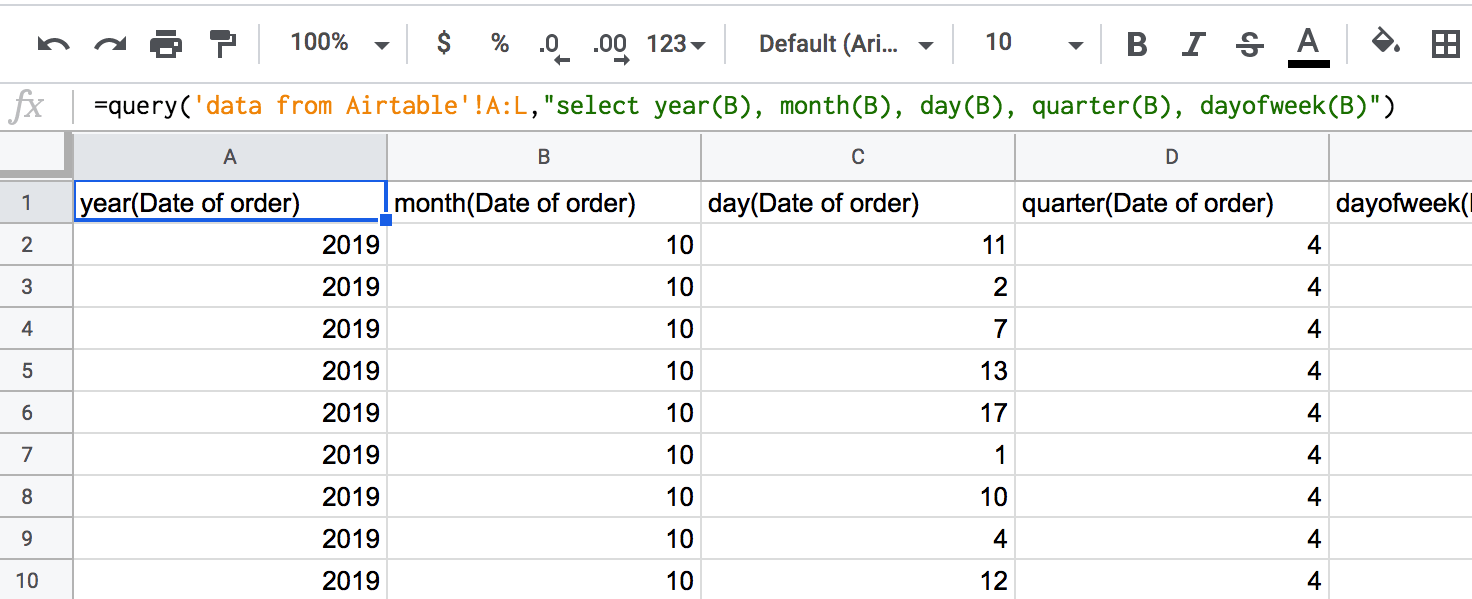This screenshot has height=599, width=1472.
Task: Click the fx function icon
Action: coord(27,106)
